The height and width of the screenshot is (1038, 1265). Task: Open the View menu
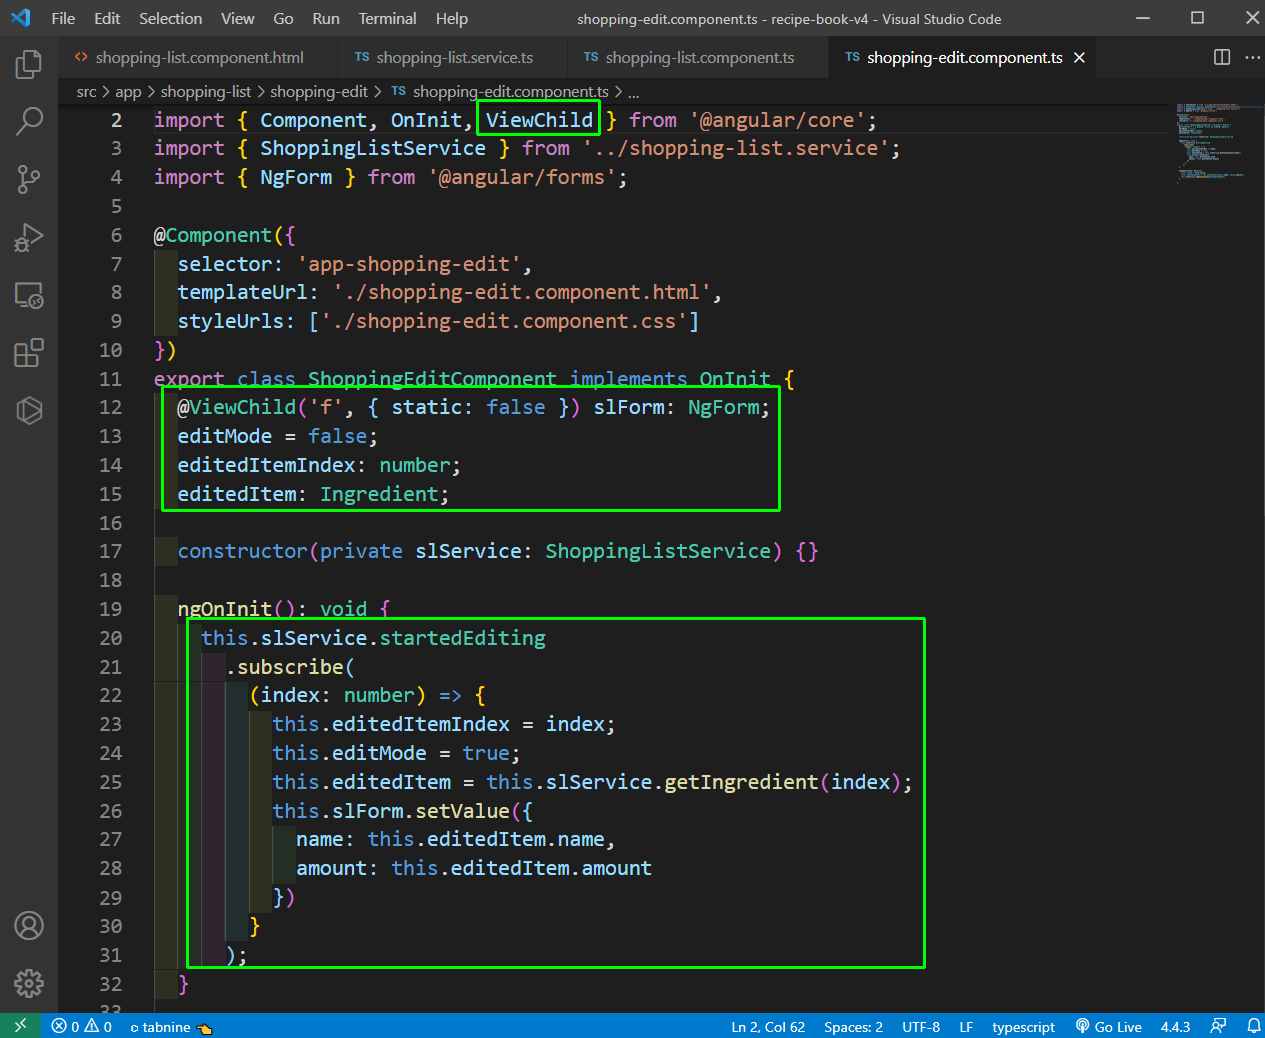[237, 18]
